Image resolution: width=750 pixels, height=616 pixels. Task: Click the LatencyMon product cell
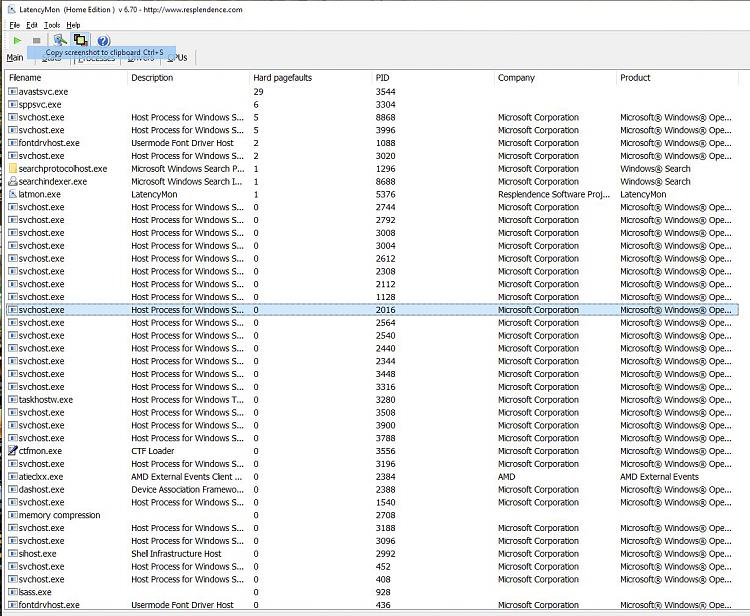tap(643, 194)
